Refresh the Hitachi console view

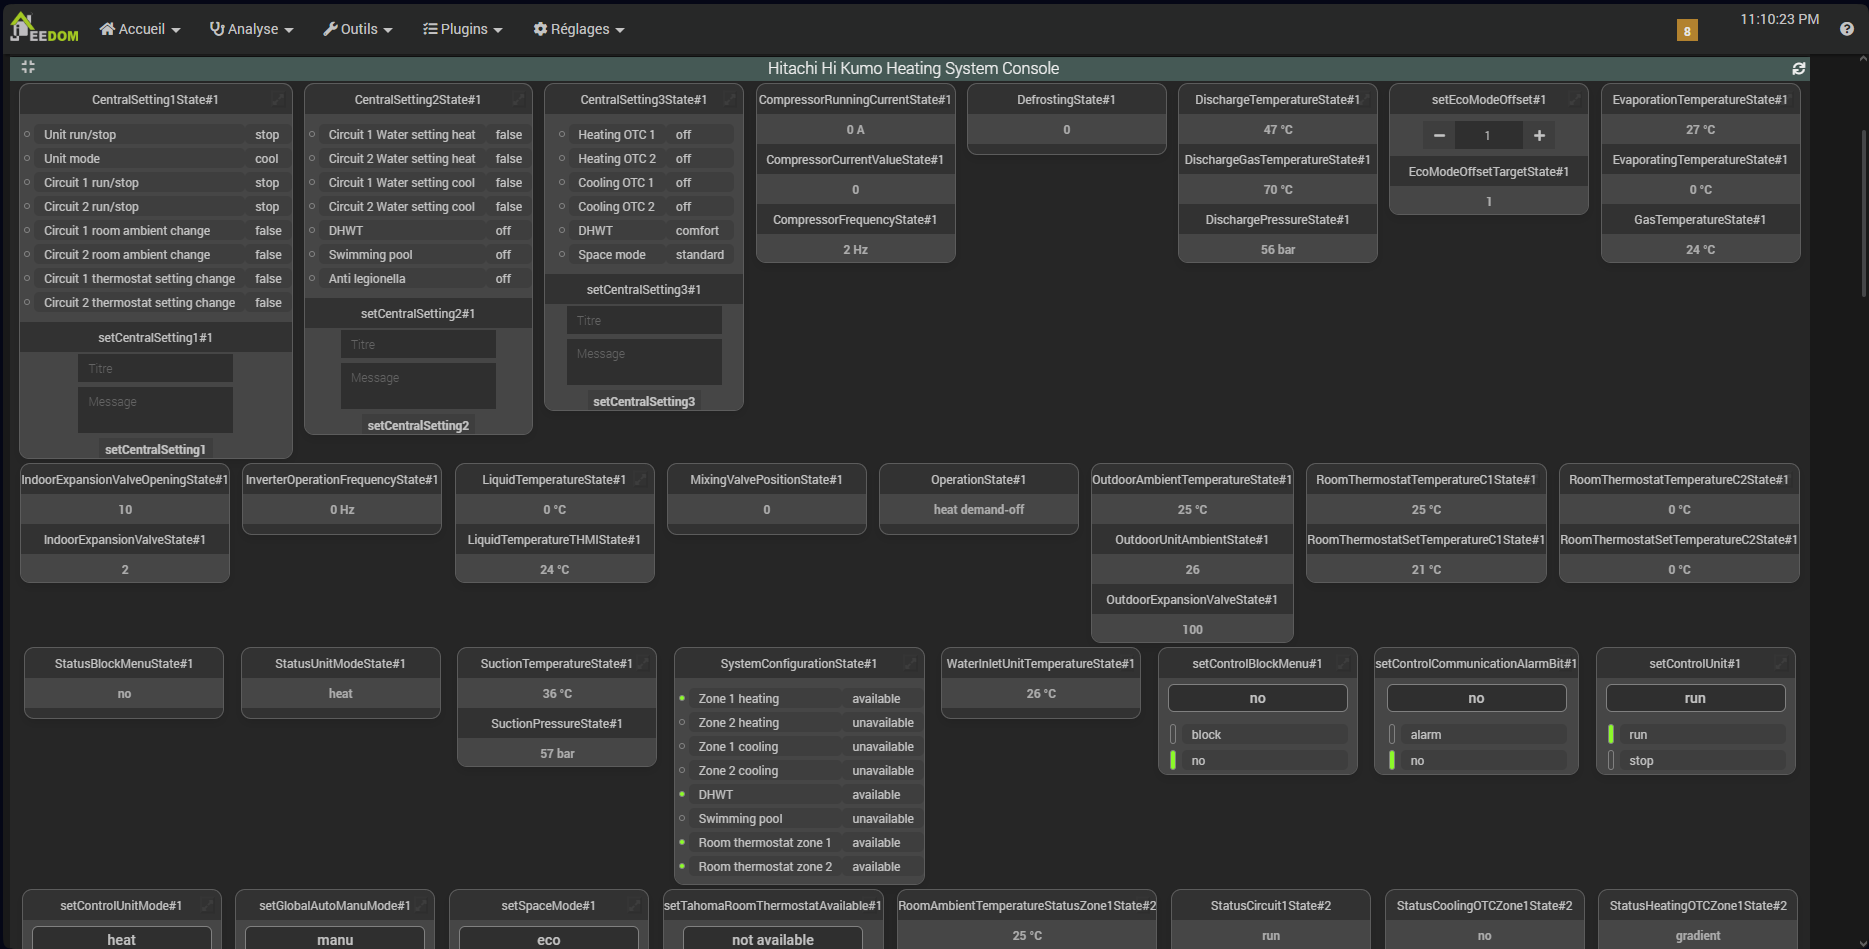pos(1798,68)
